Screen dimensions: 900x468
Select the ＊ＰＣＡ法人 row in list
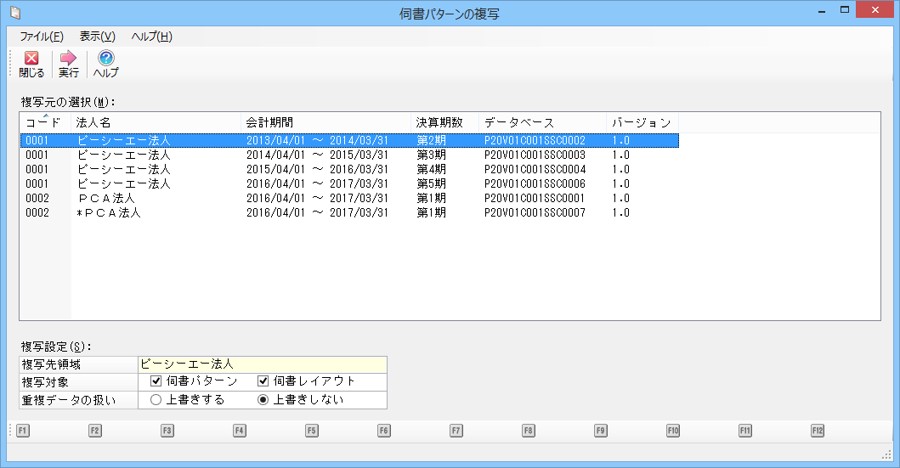(110, 213)
